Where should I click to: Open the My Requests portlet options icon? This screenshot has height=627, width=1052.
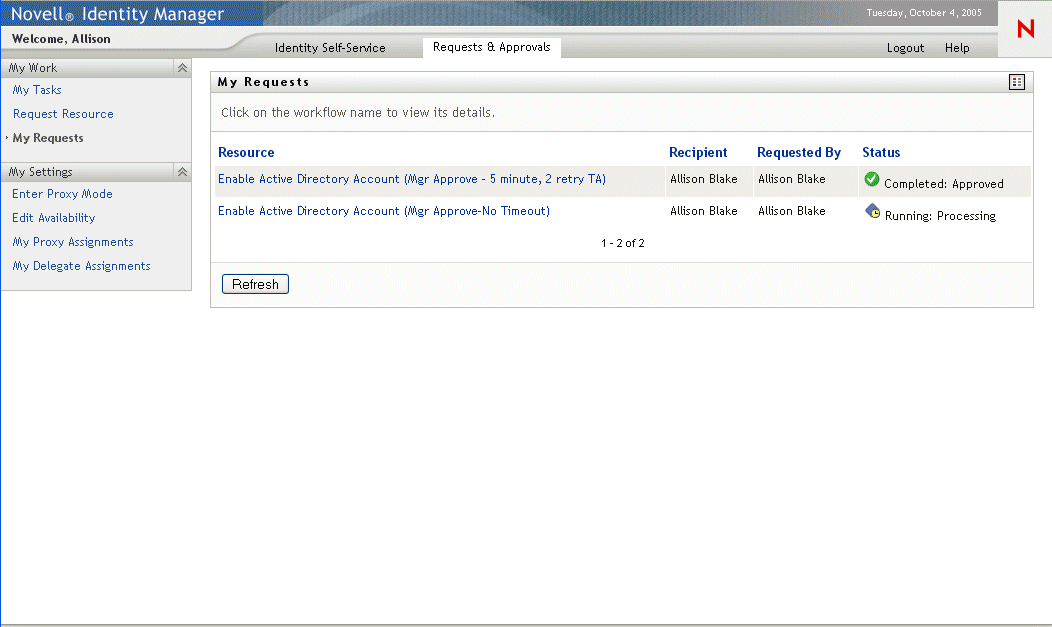pyautogui.click(x=1017, y=81)
